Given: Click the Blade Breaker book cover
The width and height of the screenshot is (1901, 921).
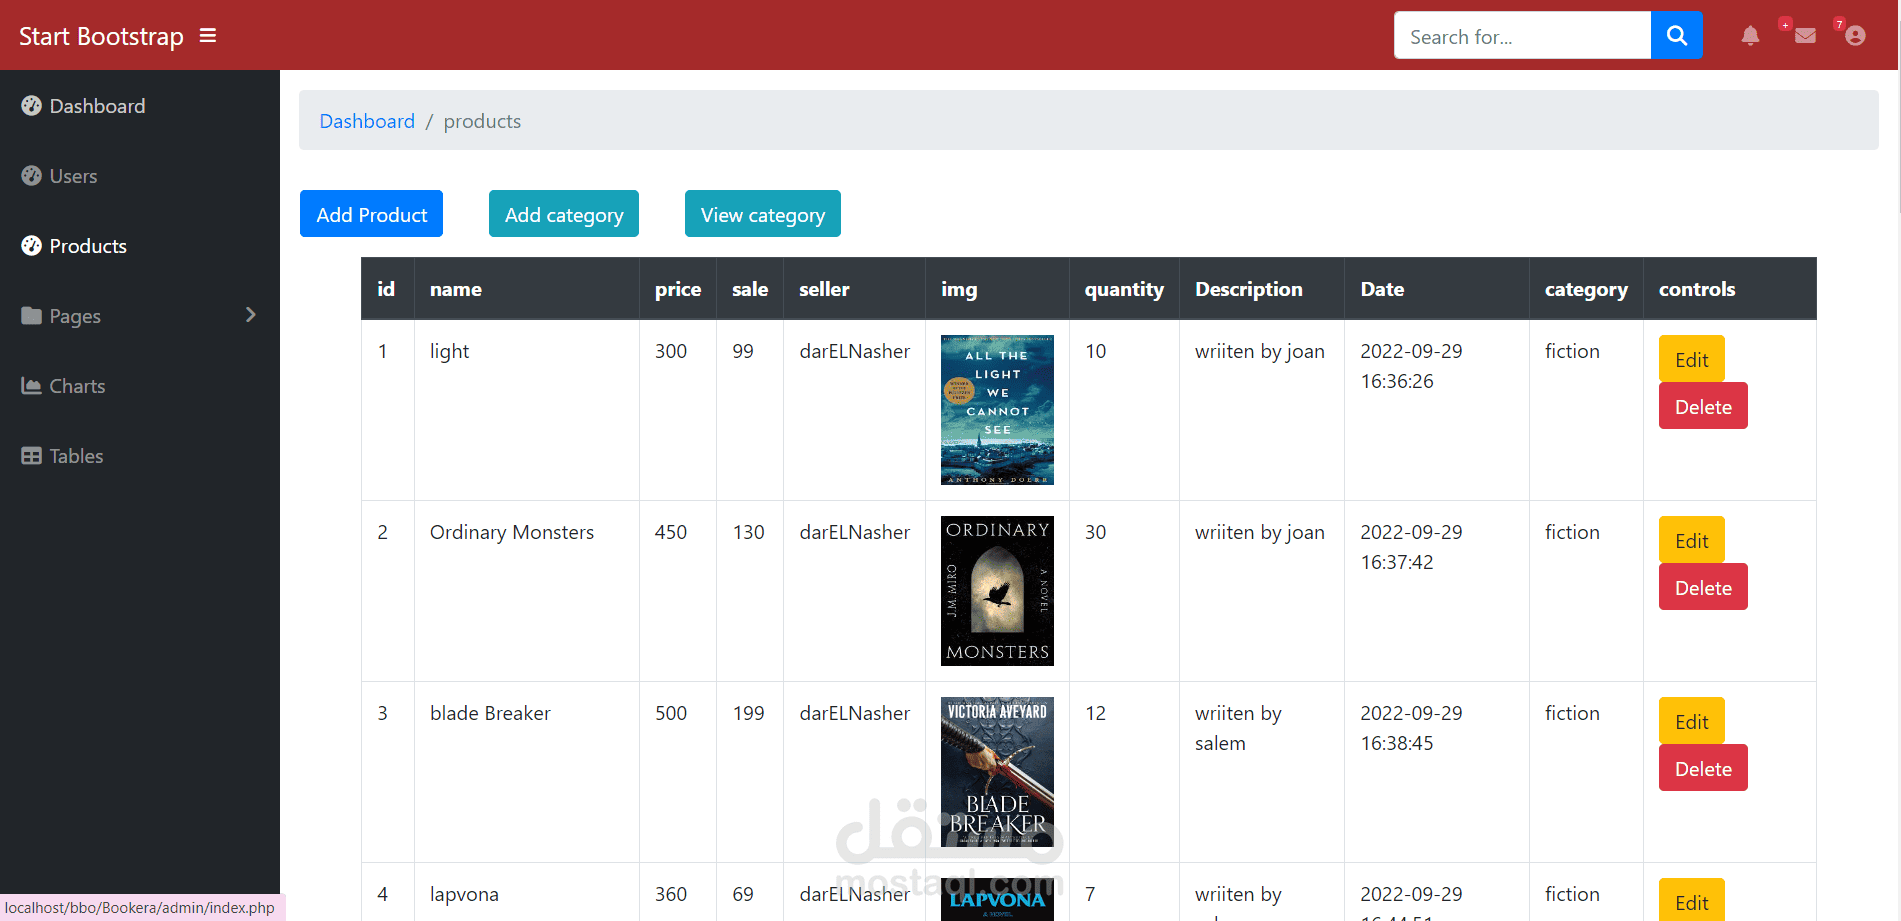Looking at the screenshot, I should tap(997, 772).
